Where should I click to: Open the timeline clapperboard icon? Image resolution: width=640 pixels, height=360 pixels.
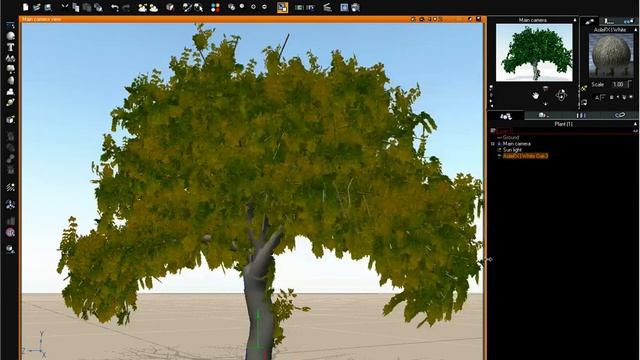(327, 7)
